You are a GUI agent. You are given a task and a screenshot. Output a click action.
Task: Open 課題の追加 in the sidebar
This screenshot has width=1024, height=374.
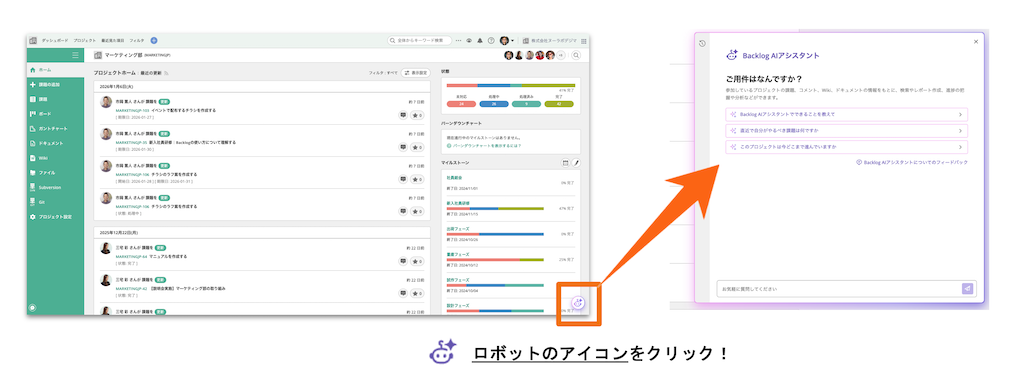pos(56,85)
